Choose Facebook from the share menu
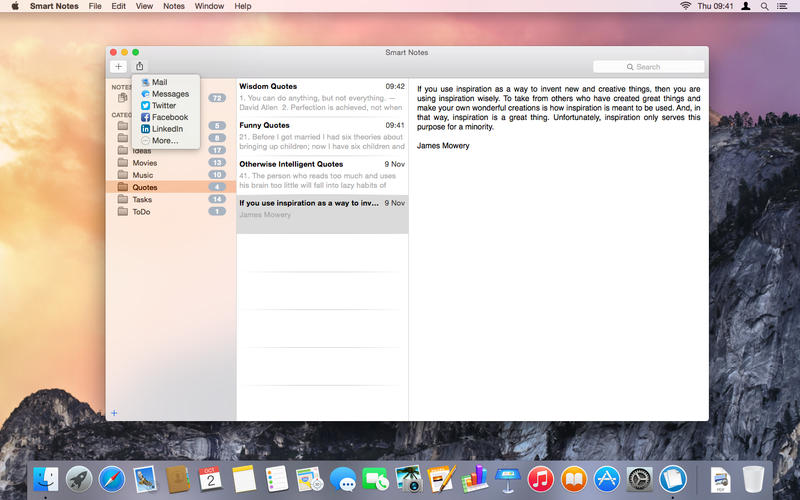The width and height of the screenshot is (800, 500). (x=166, y=117)
